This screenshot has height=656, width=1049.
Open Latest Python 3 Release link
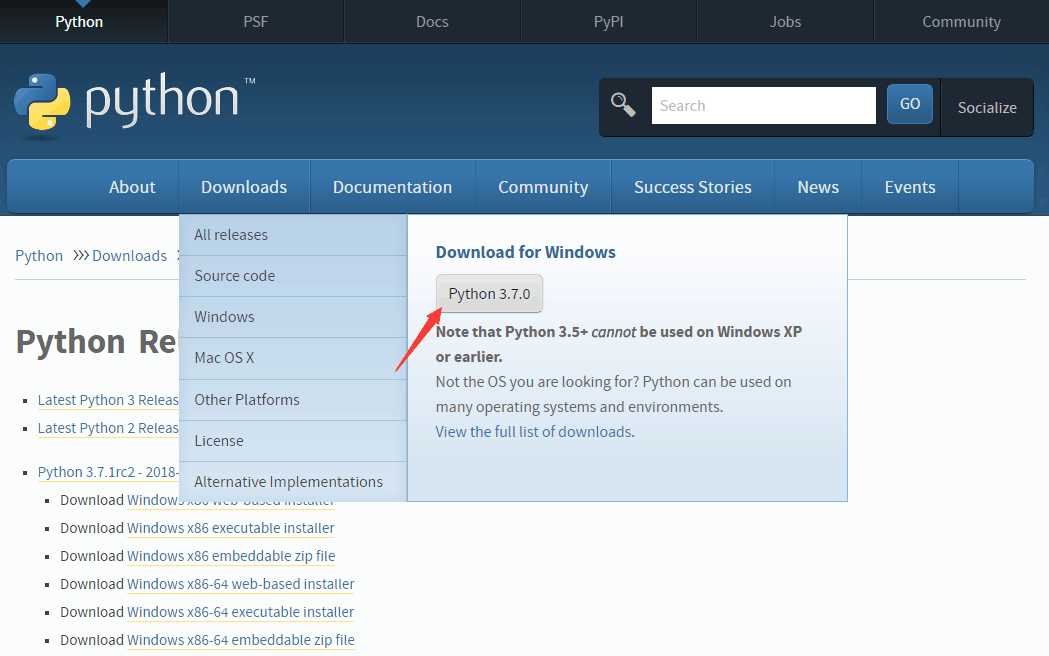click(108, 400)
